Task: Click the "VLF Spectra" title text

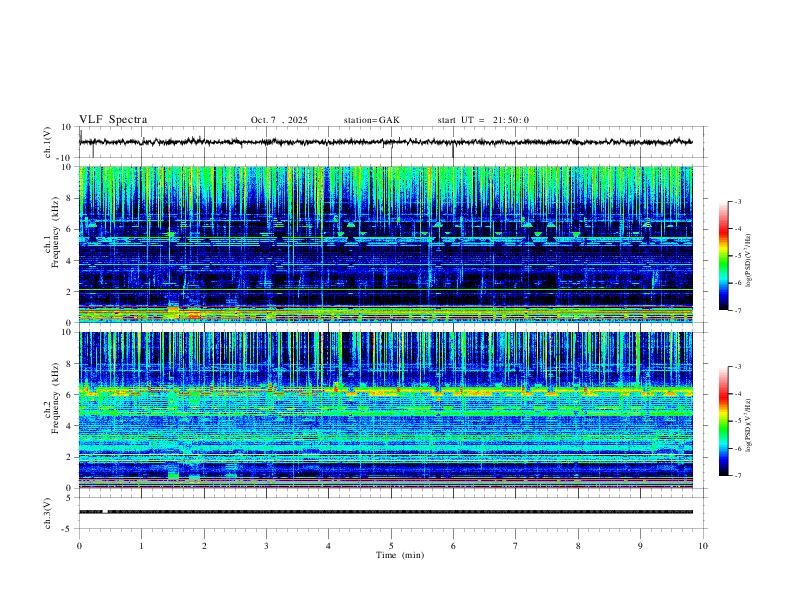Action: (x=113, y=120)
